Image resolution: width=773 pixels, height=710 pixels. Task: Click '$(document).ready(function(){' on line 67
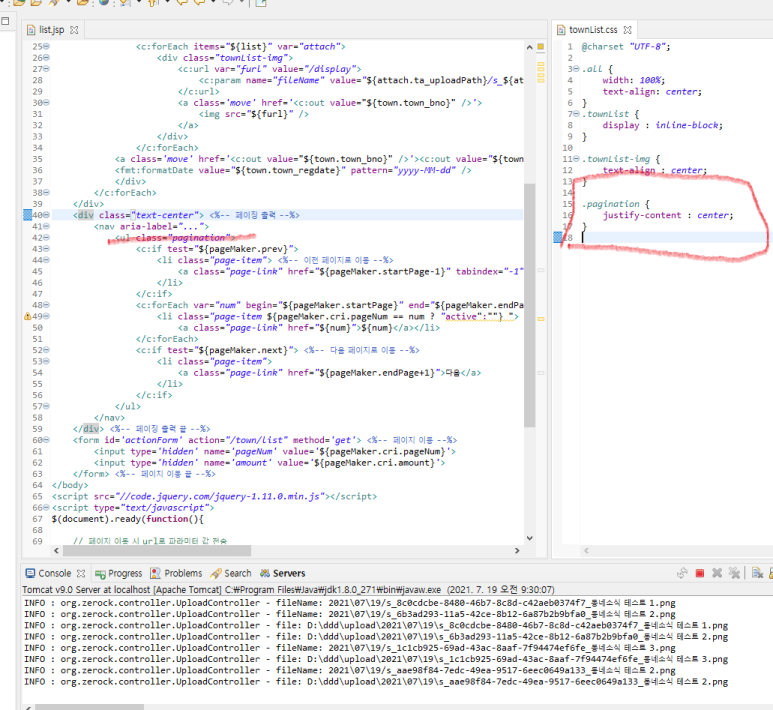pyautogui.click(x=127, y=519)
